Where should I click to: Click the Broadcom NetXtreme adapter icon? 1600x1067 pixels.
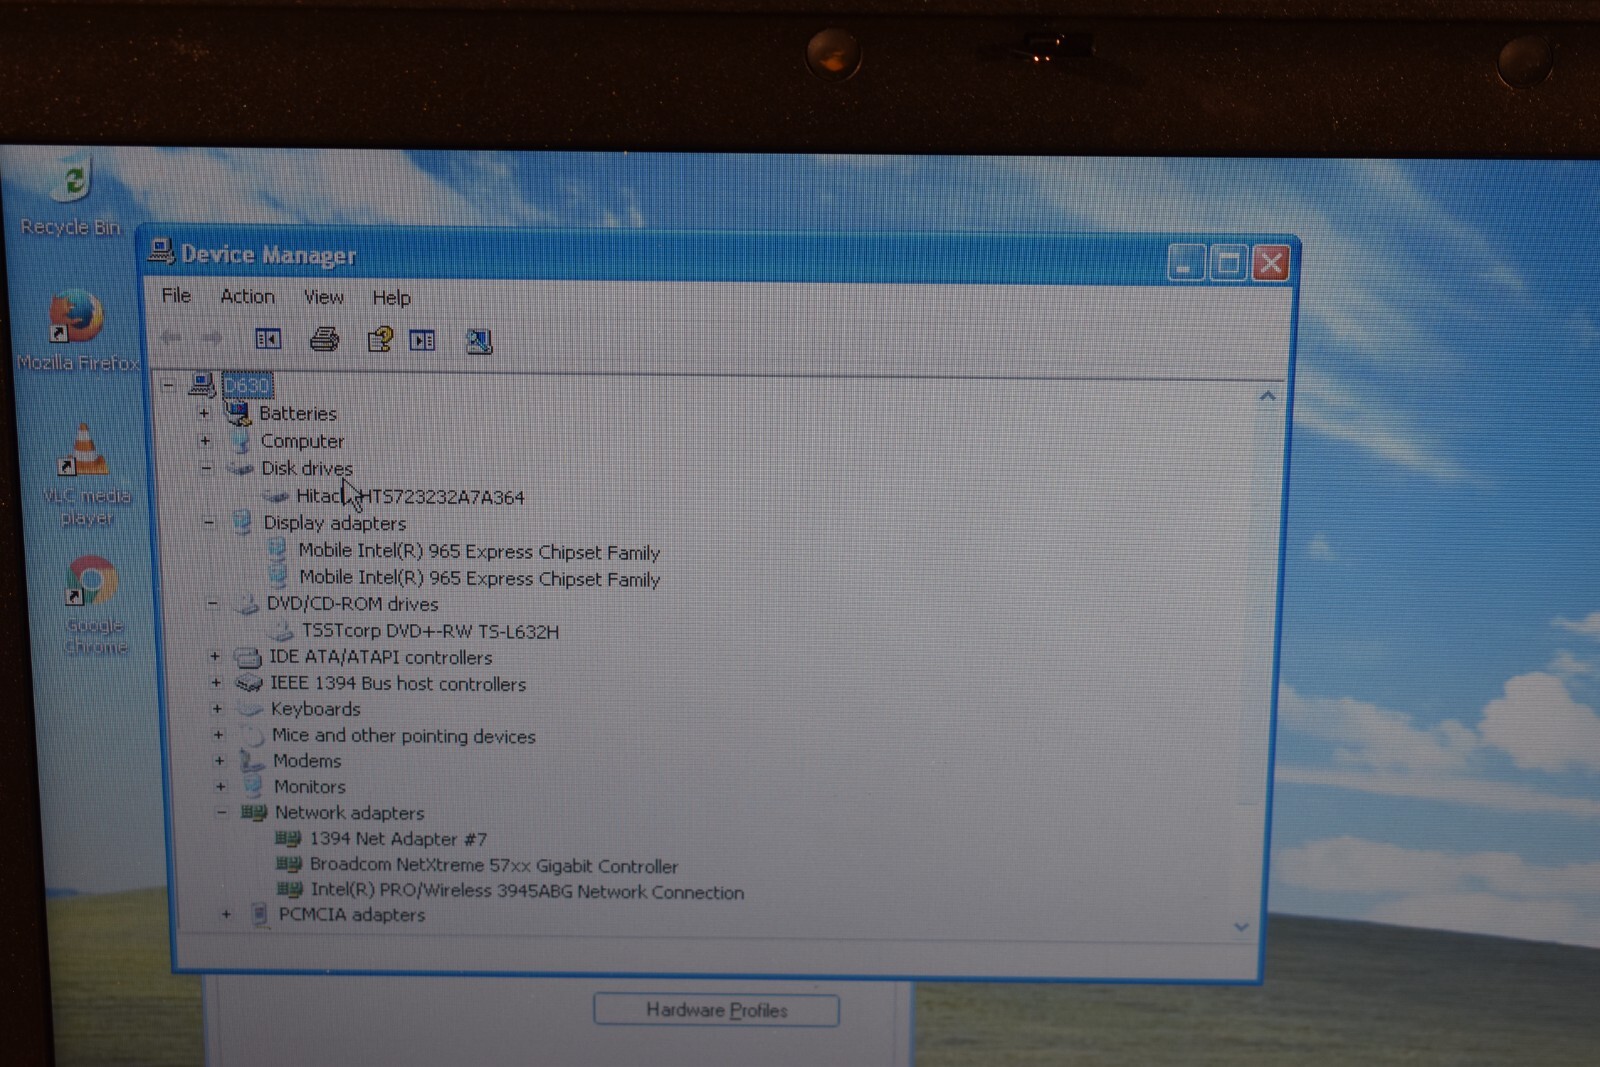coord(289,864)
